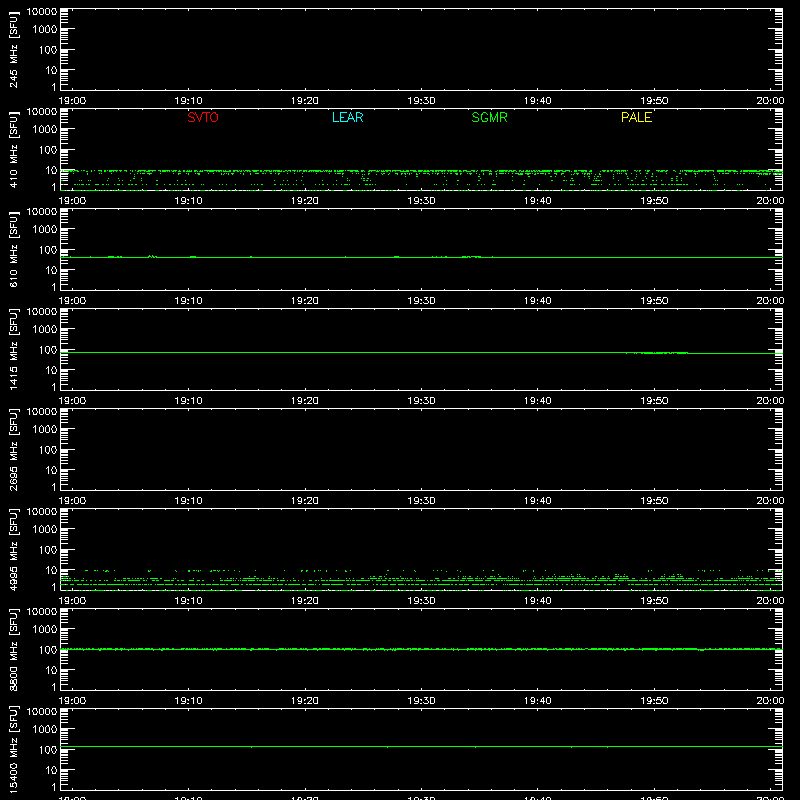Screen dimensions: 800x800
Task: Click the yellow PALE station label
Action: click(x=636, y=117)
